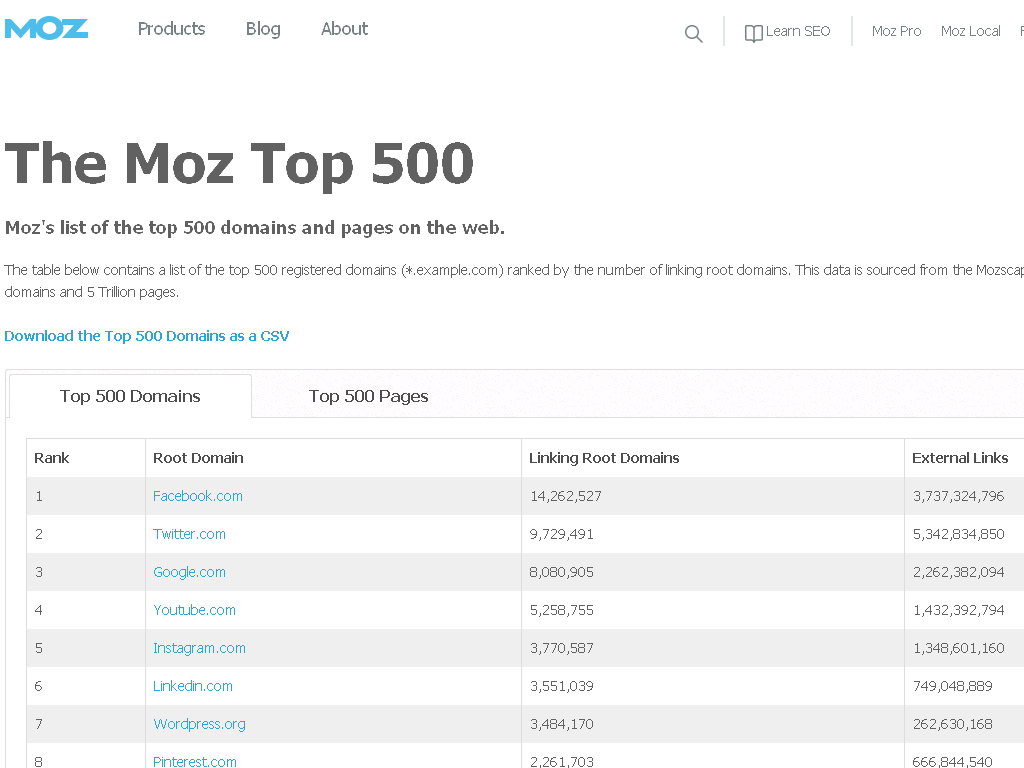Click rank number 7 cell
1024x768 pixels.
86,724
